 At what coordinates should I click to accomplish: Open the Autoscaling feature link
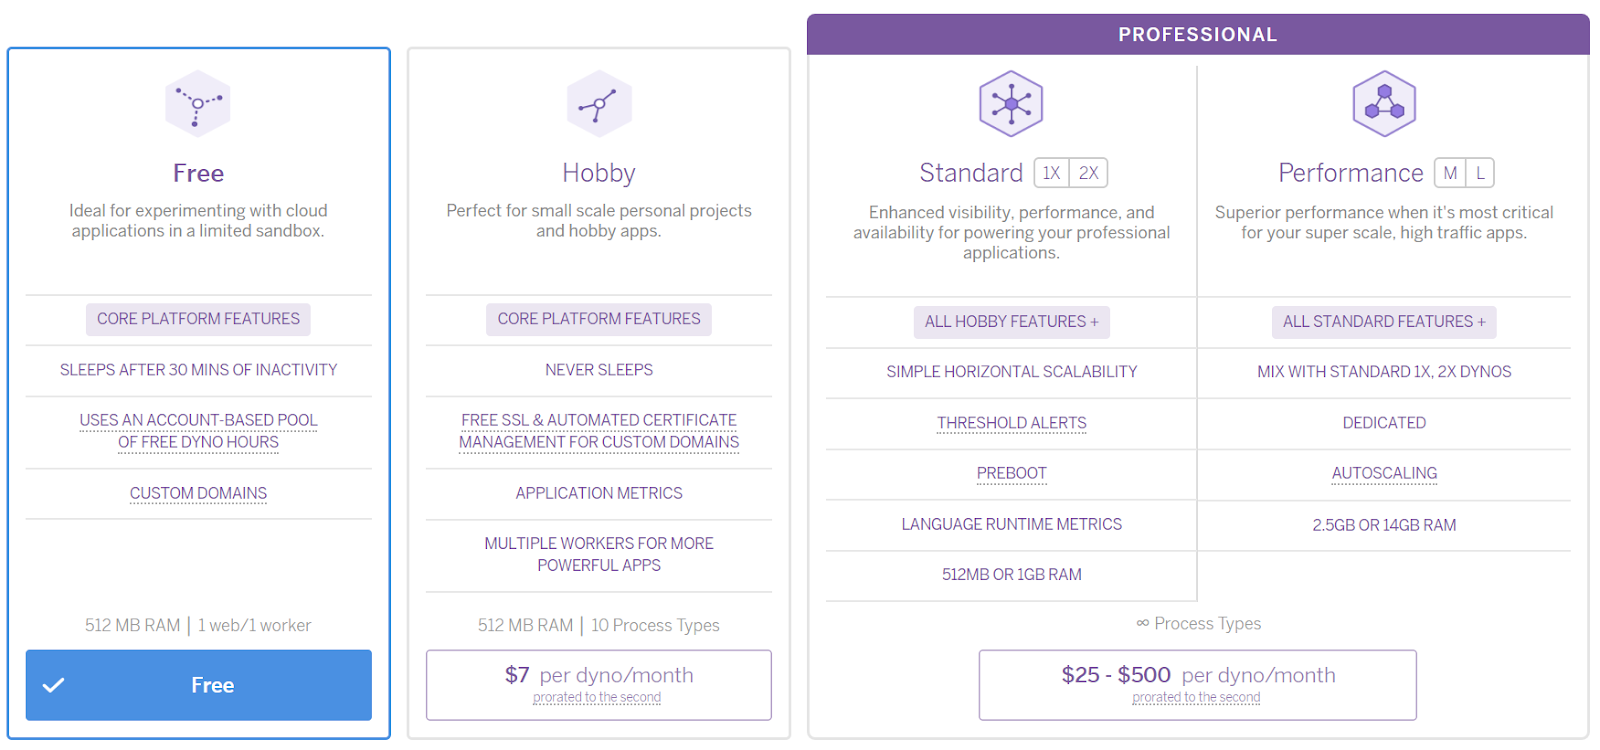click(1384, 473)
